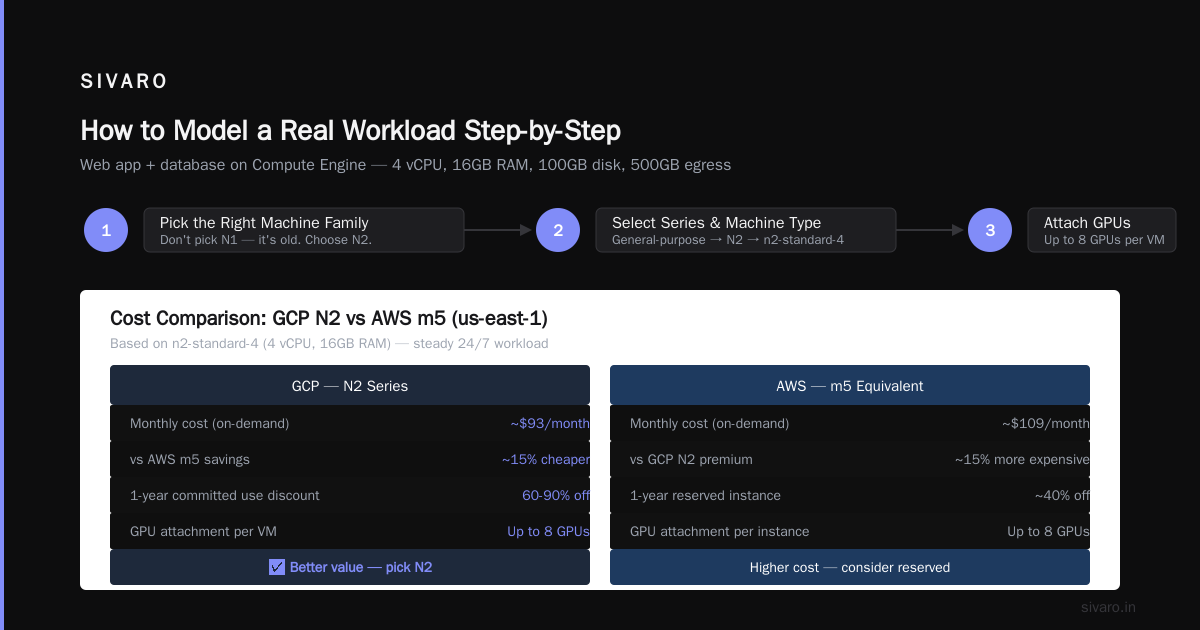
Task: Click the 1-year committed use discount label
Action: tap(225, 495)
